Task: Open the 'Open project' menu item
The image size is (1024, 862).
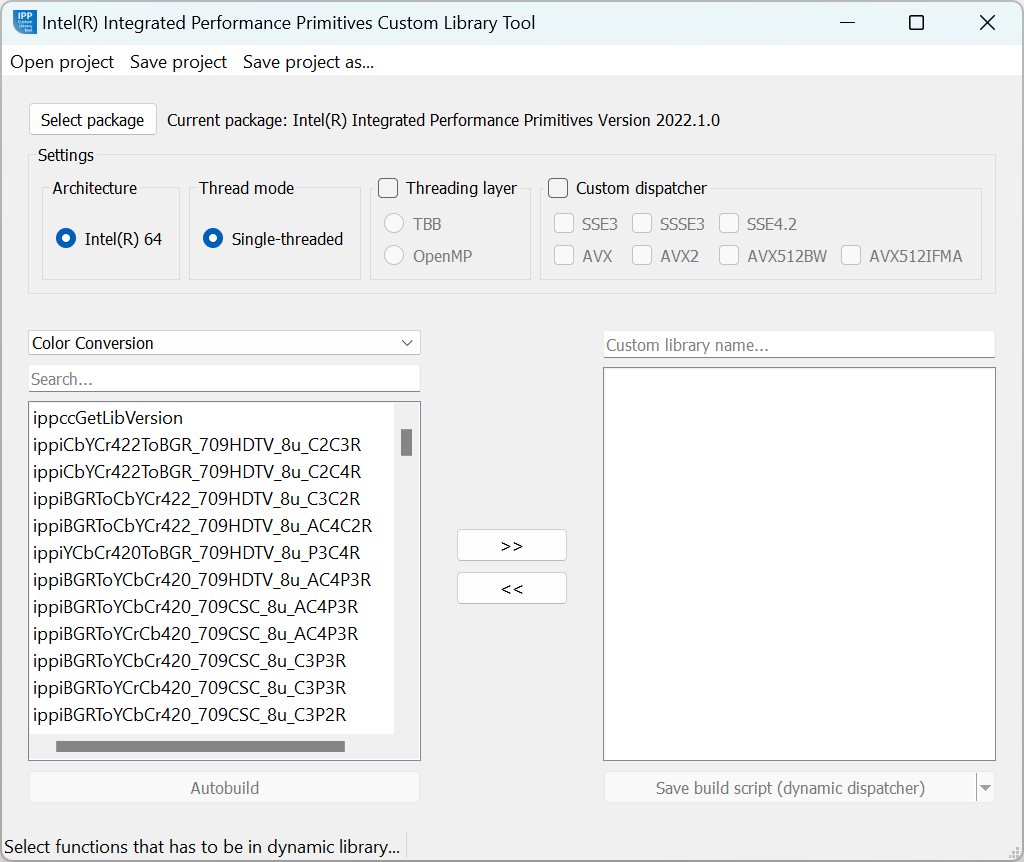Action: pos(62,62)
